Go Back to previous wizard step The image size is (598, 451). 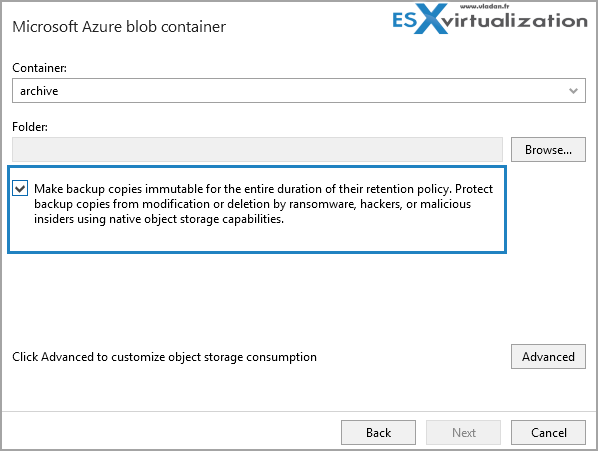click(x=378, y=432)
